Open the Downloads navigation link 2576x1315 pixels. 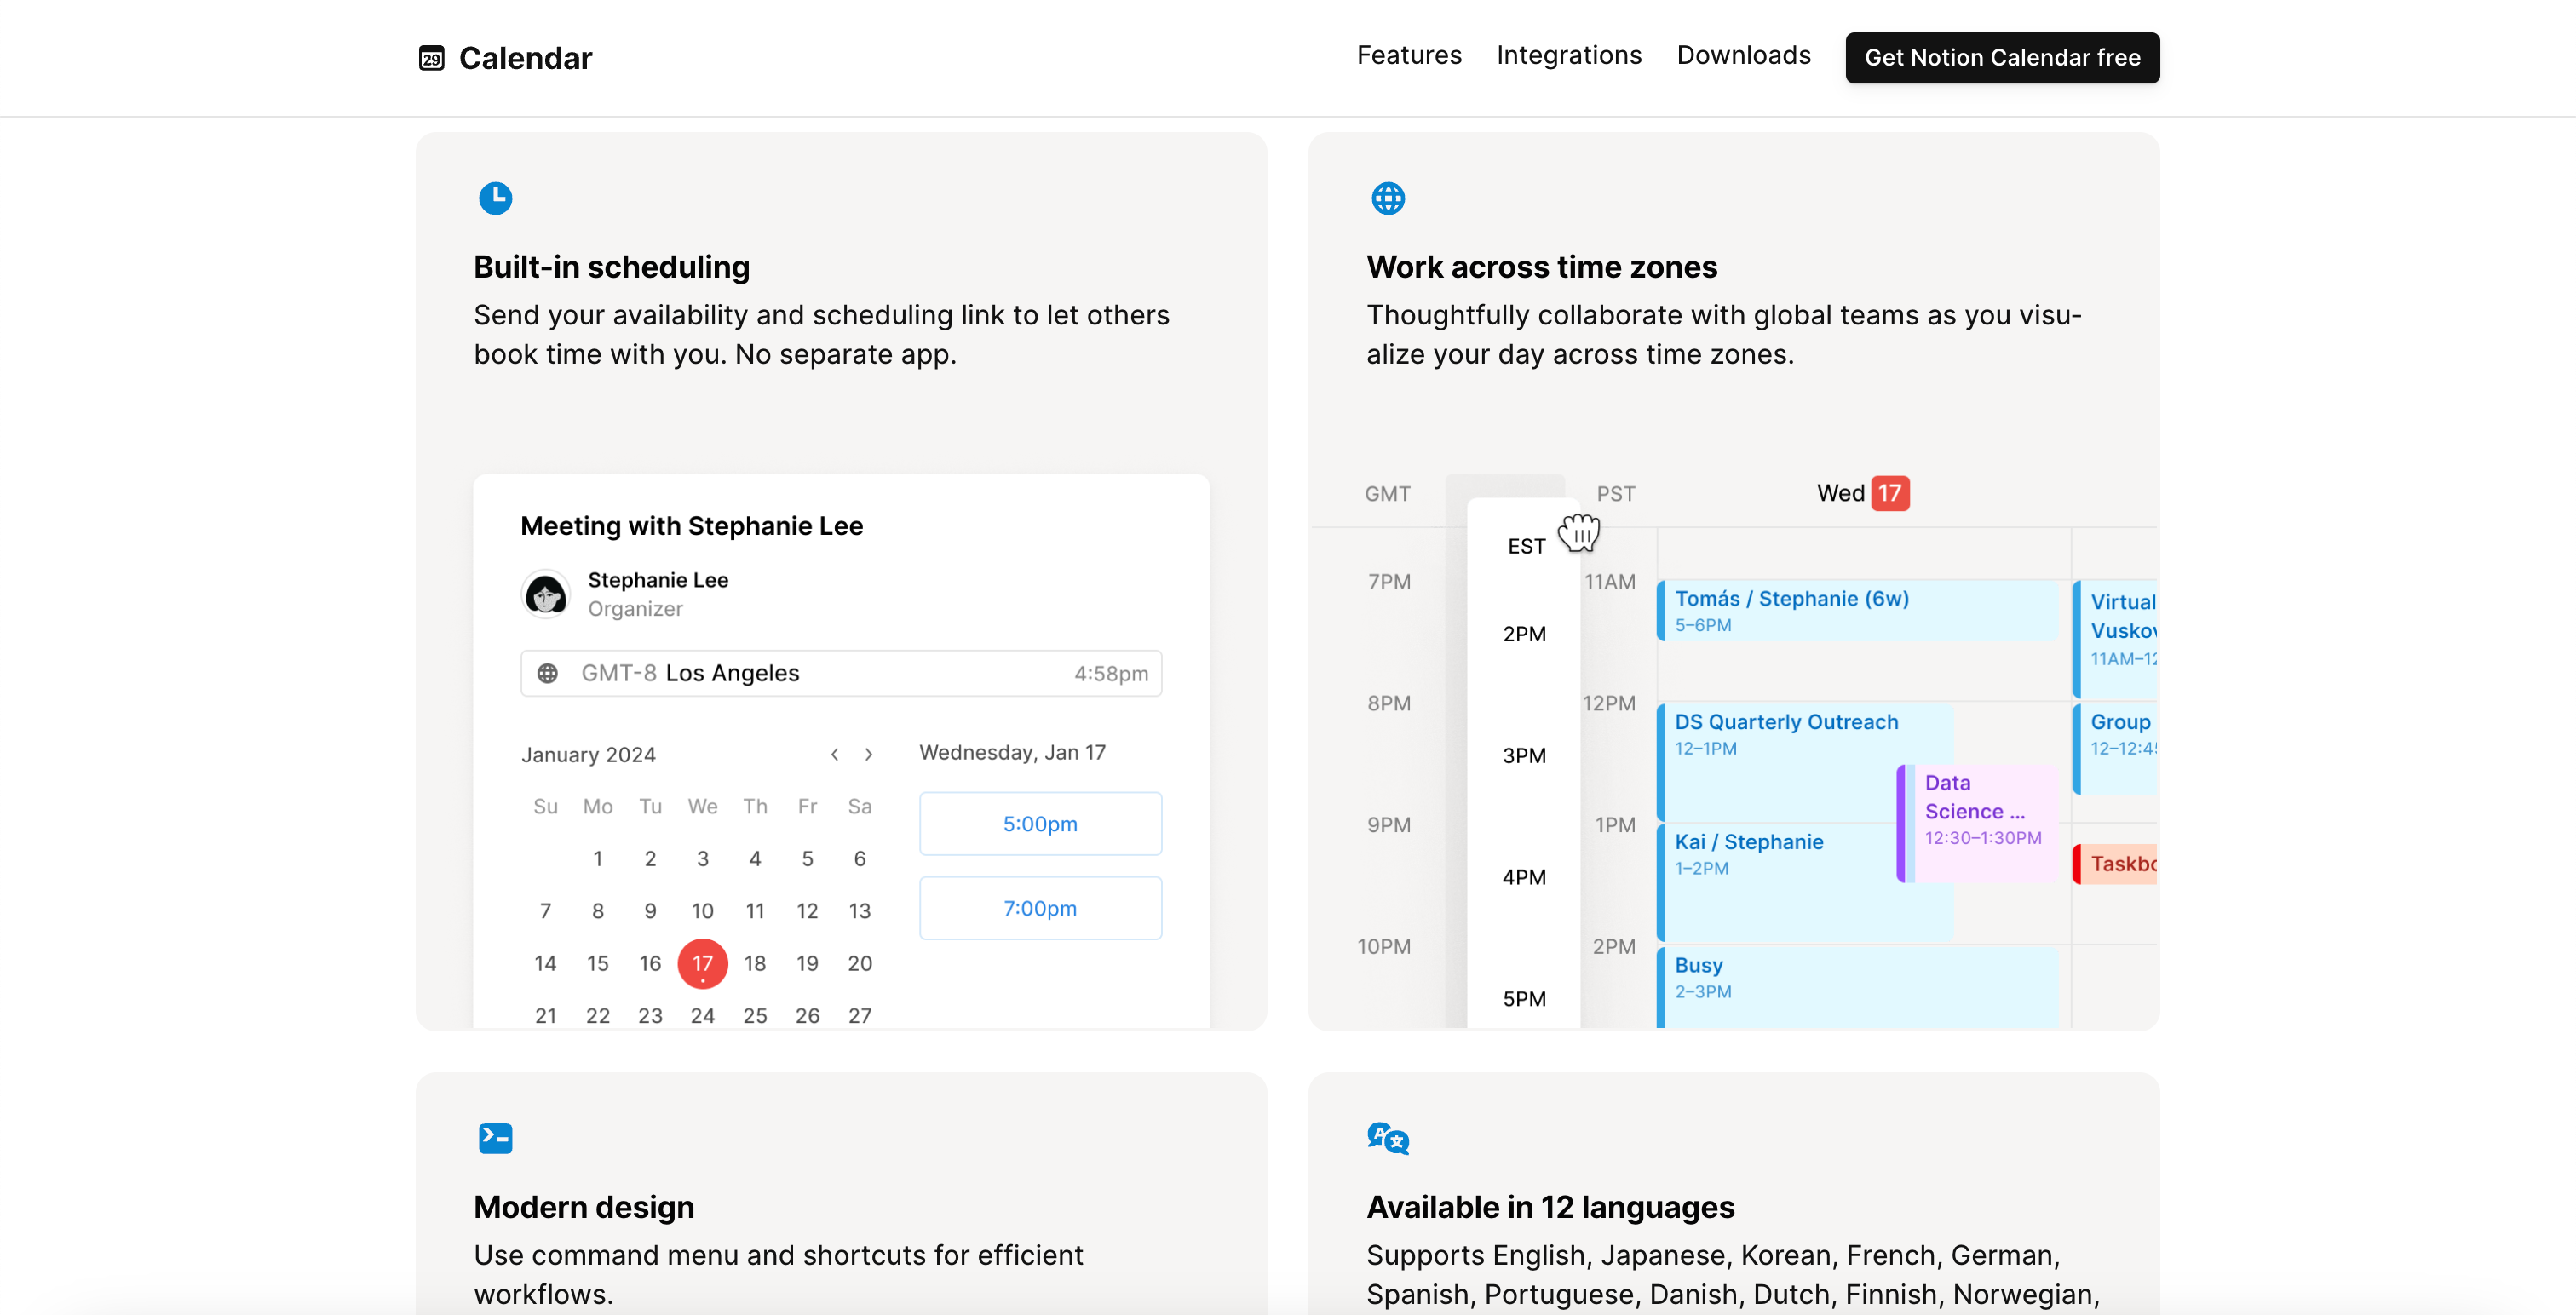1743,55
